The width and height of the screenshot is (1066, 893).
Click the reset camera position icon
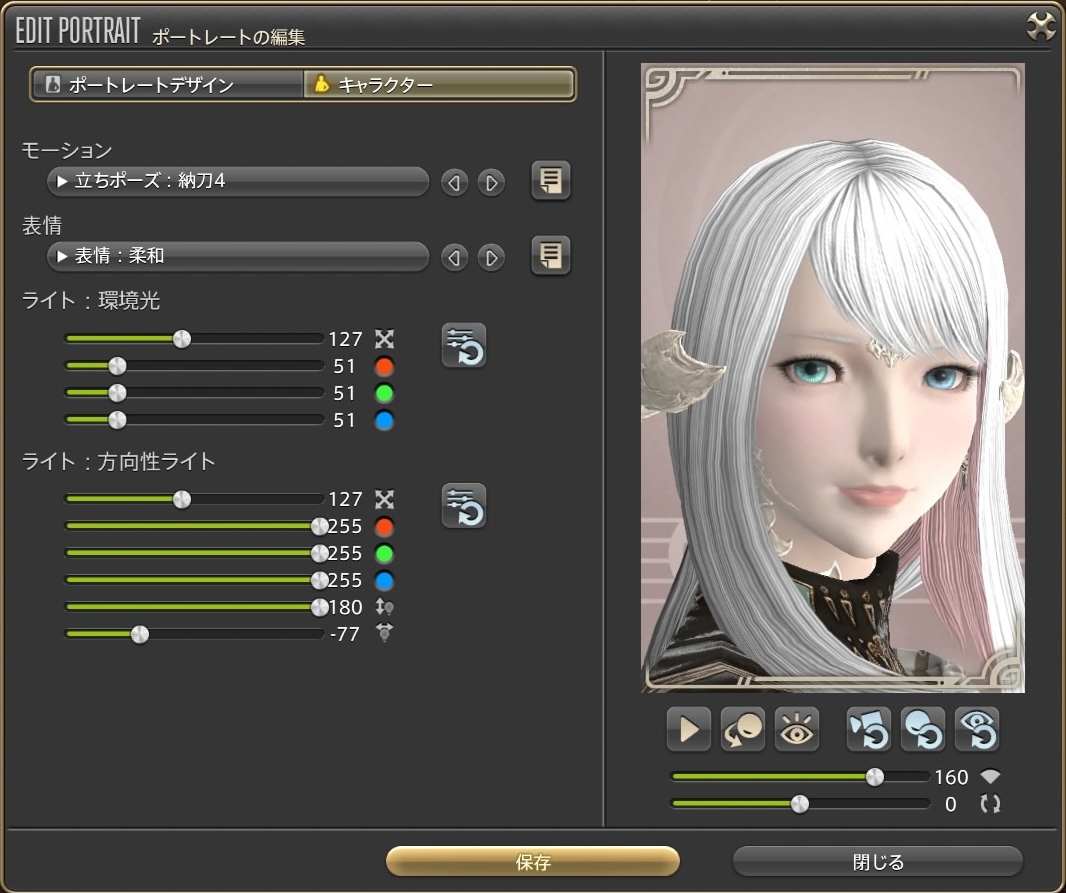(x=868, y=730)
